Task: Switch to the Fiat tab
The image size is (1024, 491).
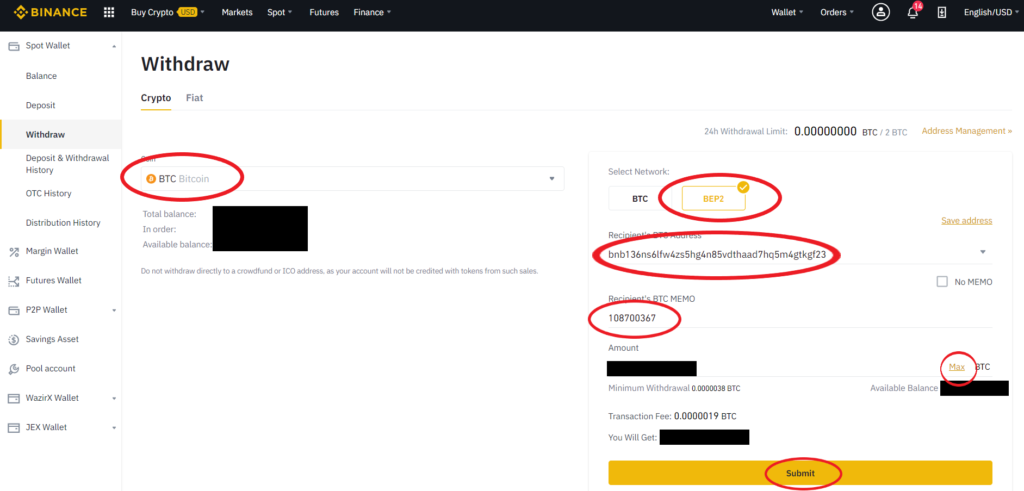Action: pyautogui.click(x=195, y=98)
